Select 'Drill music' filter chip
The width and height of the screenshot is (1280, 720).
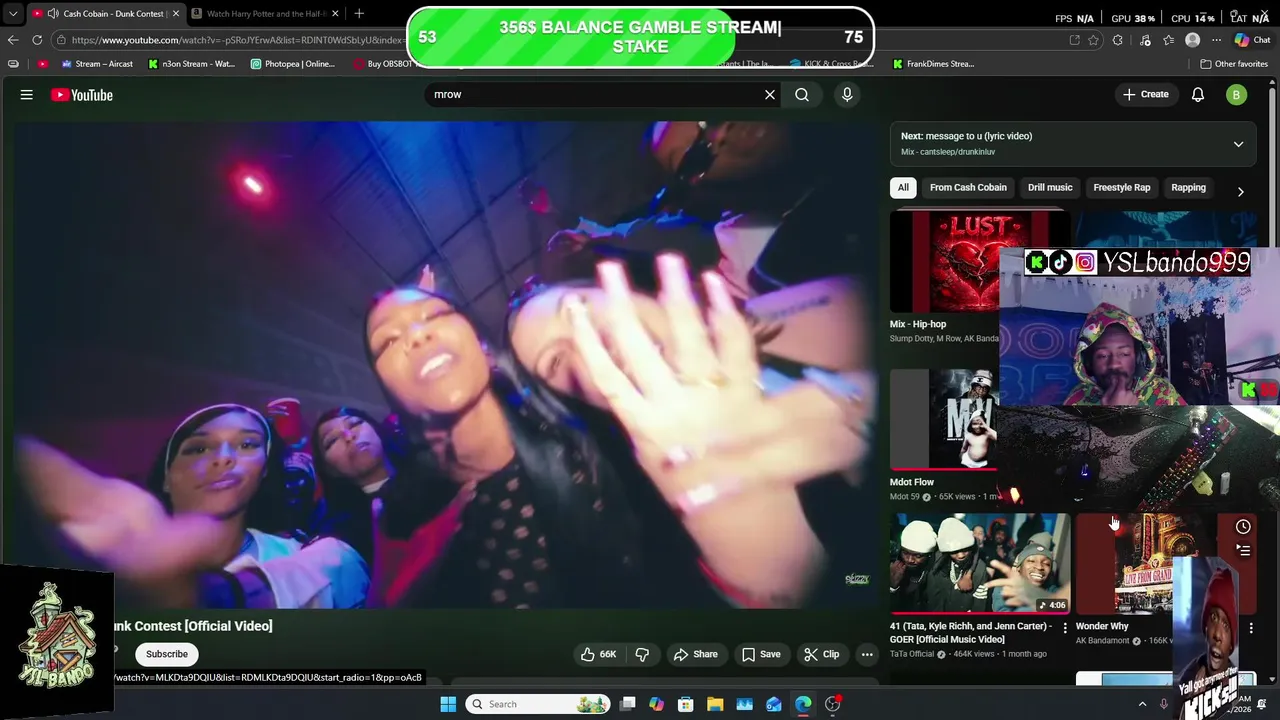pyautogui.click(x=1050, y=187)
